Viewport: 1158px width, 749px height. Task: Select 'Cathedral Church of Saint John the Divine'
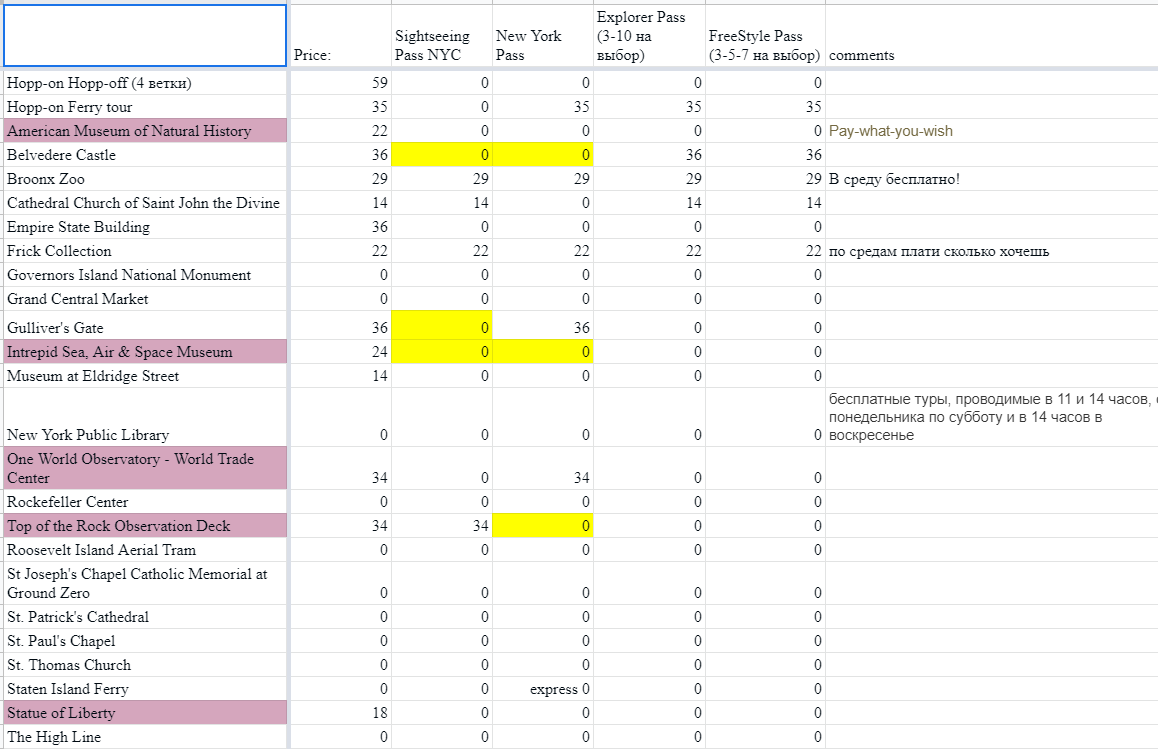(145, 203)
